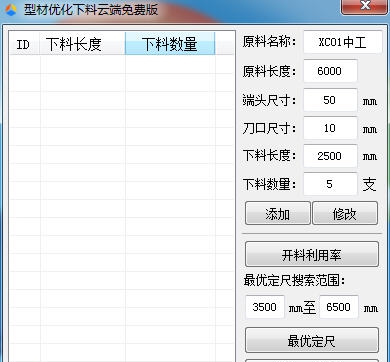Focus the 下料长度 input showing 2500
The width and height of the screenshot is (390, 362).
click(330, 156)
